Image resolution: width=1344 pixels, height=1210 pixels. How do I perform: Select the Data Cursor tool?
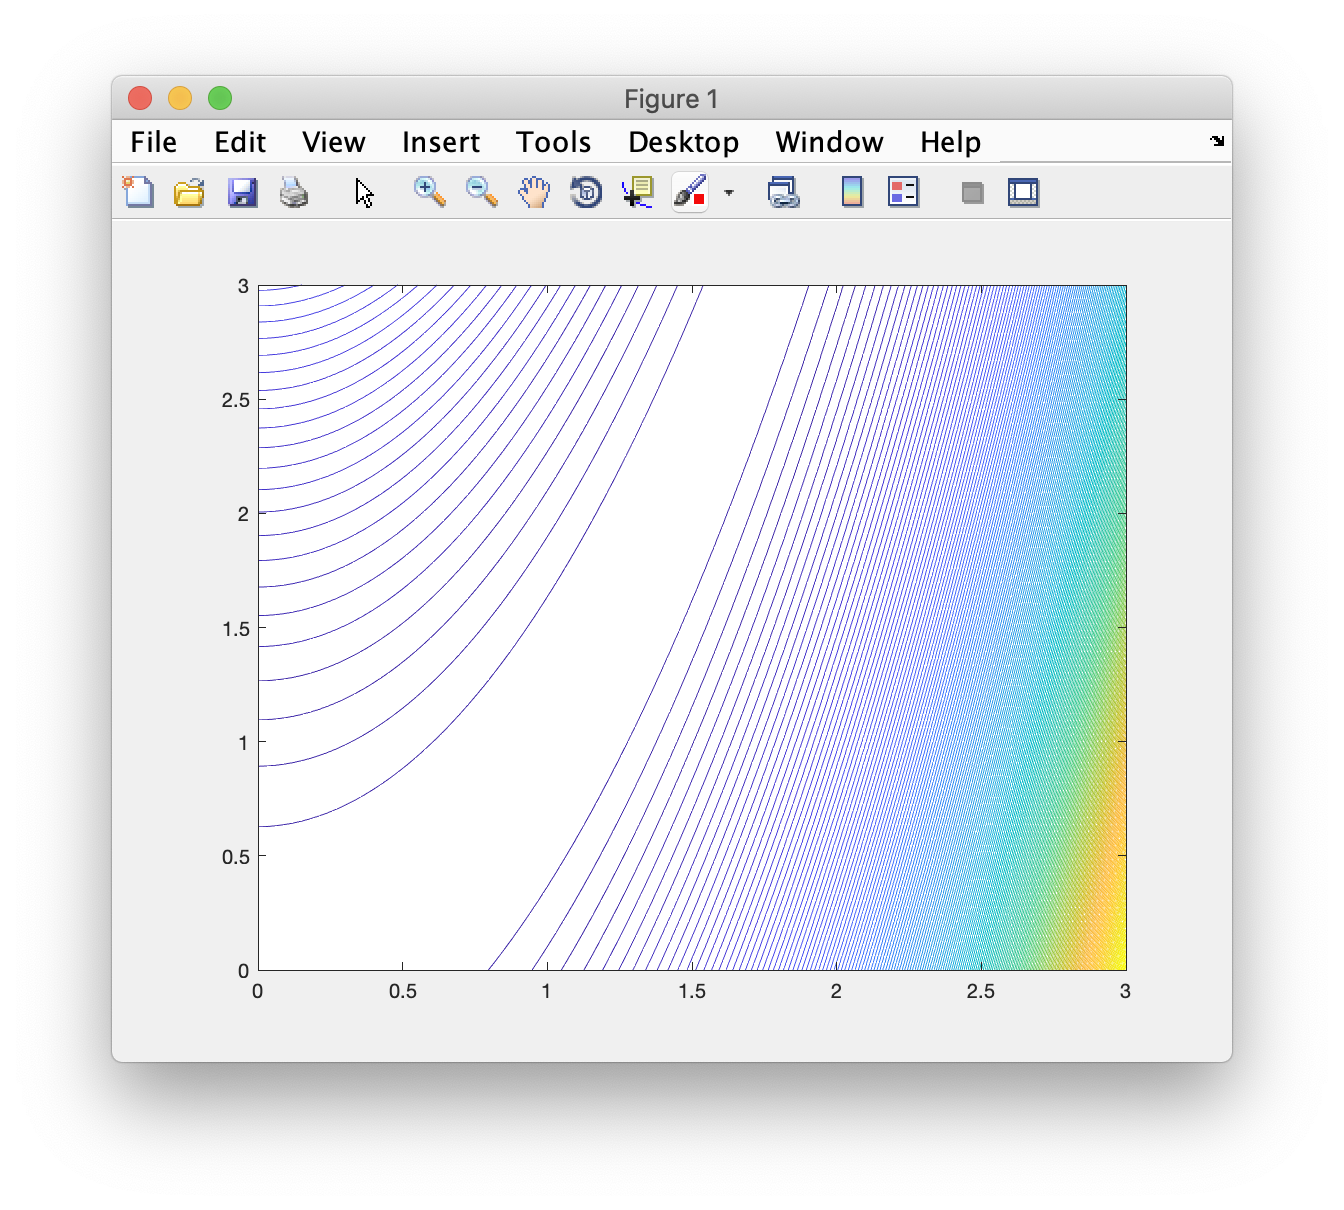(x=637, y=192)
